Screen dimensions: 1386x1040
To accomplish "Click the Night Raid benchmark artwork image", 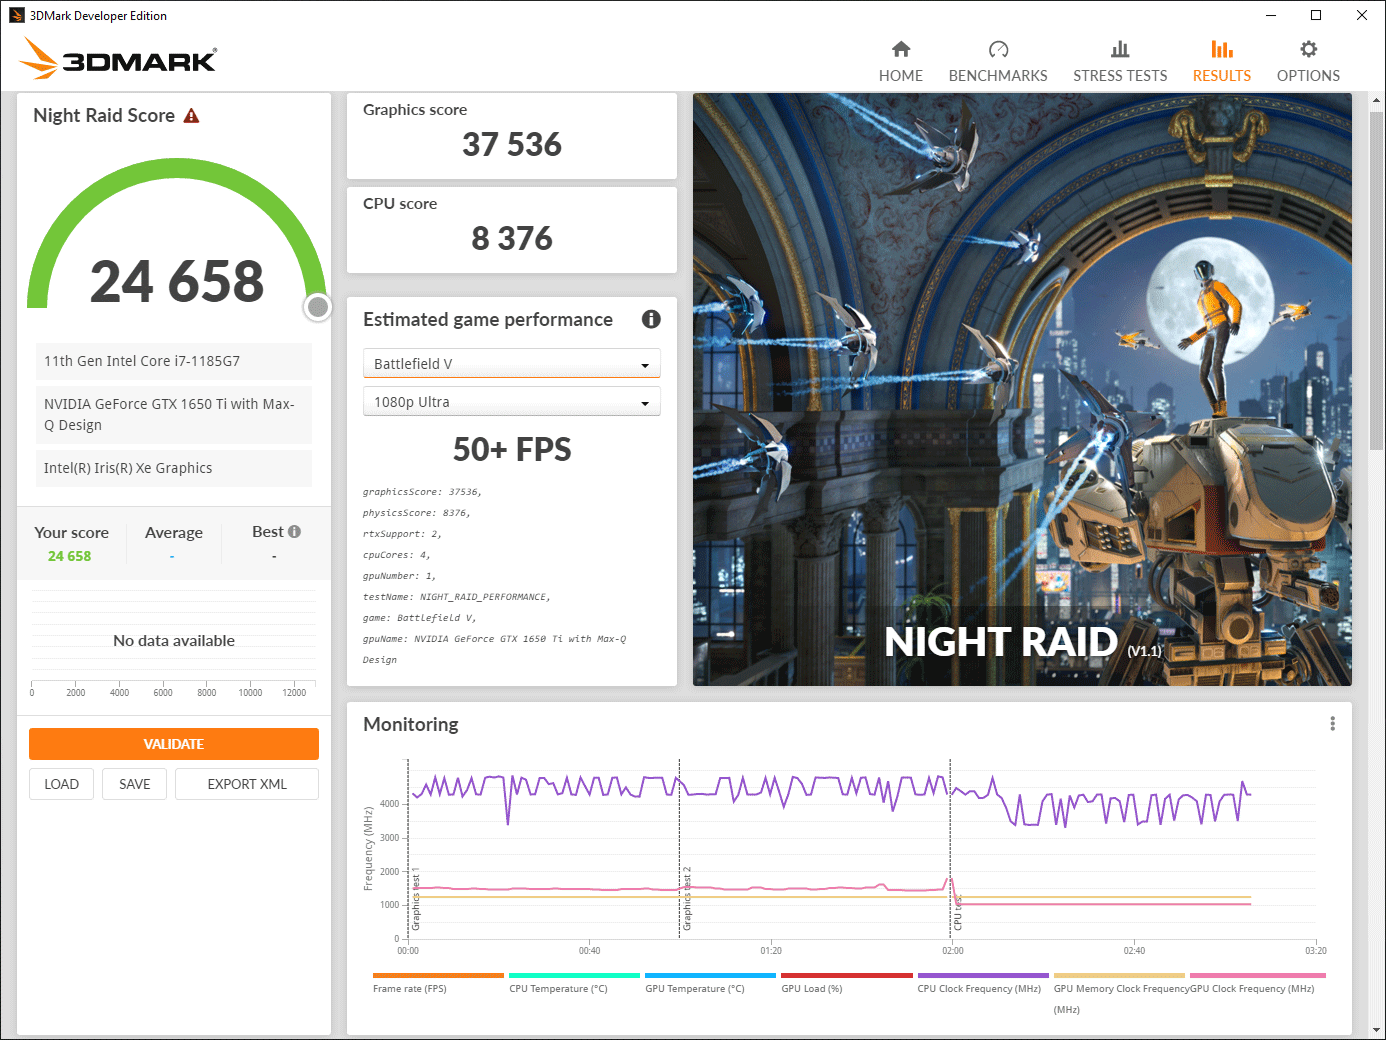I will click(1022, 390).
